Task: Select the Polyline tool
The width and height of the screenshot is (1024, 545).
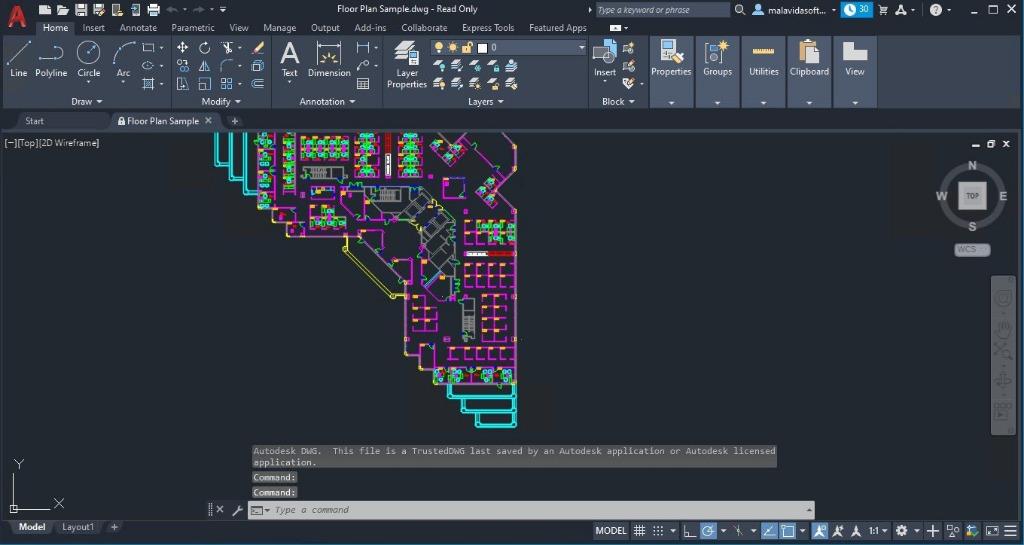Action: click(51, 59)
